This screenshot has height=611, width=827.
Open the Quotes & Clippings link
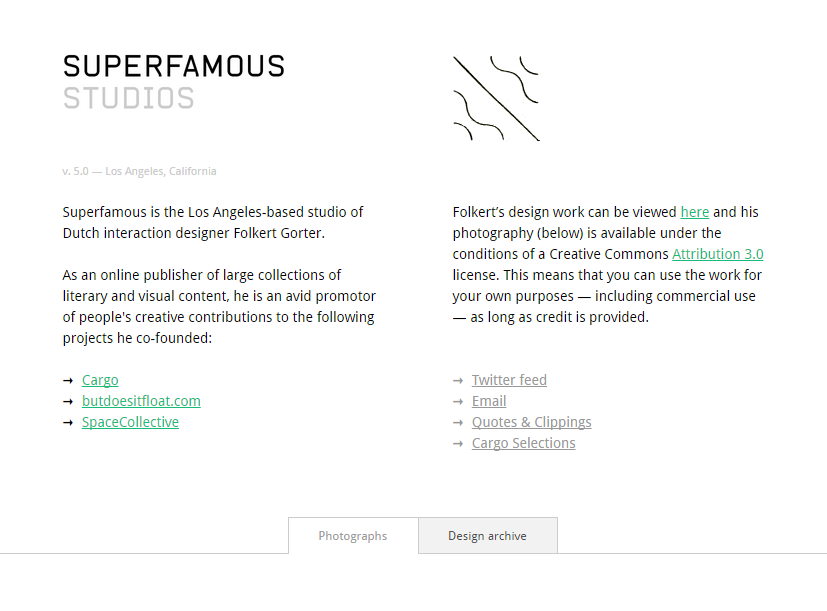tap(531, 422)
